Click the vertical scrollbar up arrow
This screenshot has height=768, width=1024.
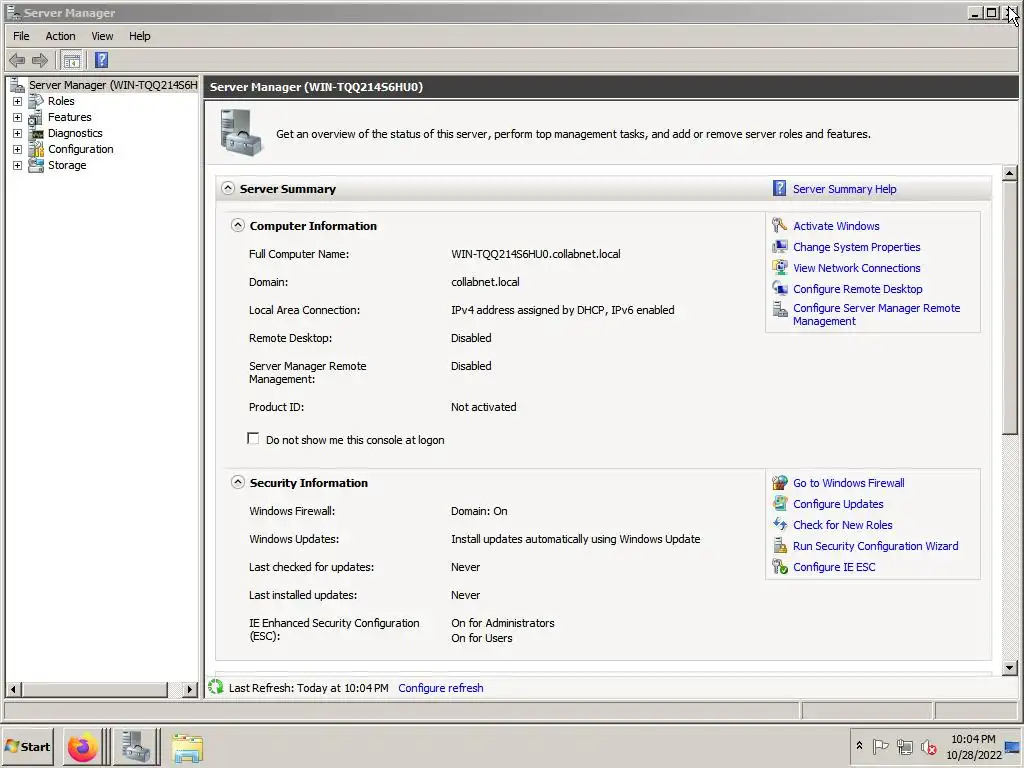point(1010,173)
